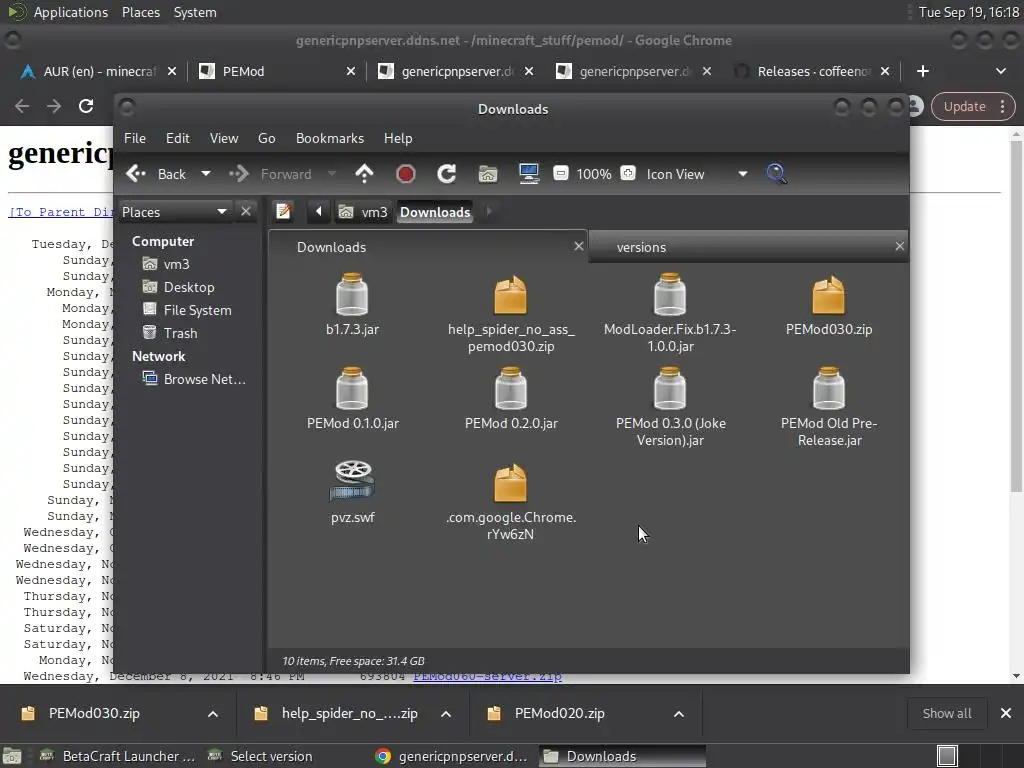The height and width of the screenshot is (768, 1024).
Task: Open the Computer toolbar icon
Action: [x=529, y=174]
